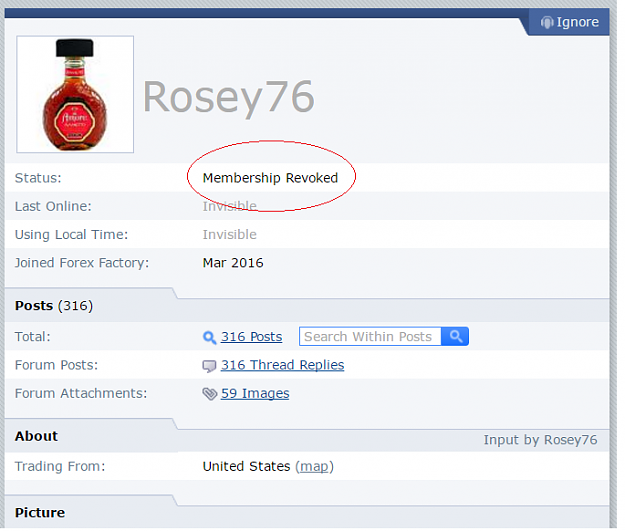This screenshot has width=625, height=531.
Task: Click the Input by Rosey76 label
Action: [x=540, y=440]
